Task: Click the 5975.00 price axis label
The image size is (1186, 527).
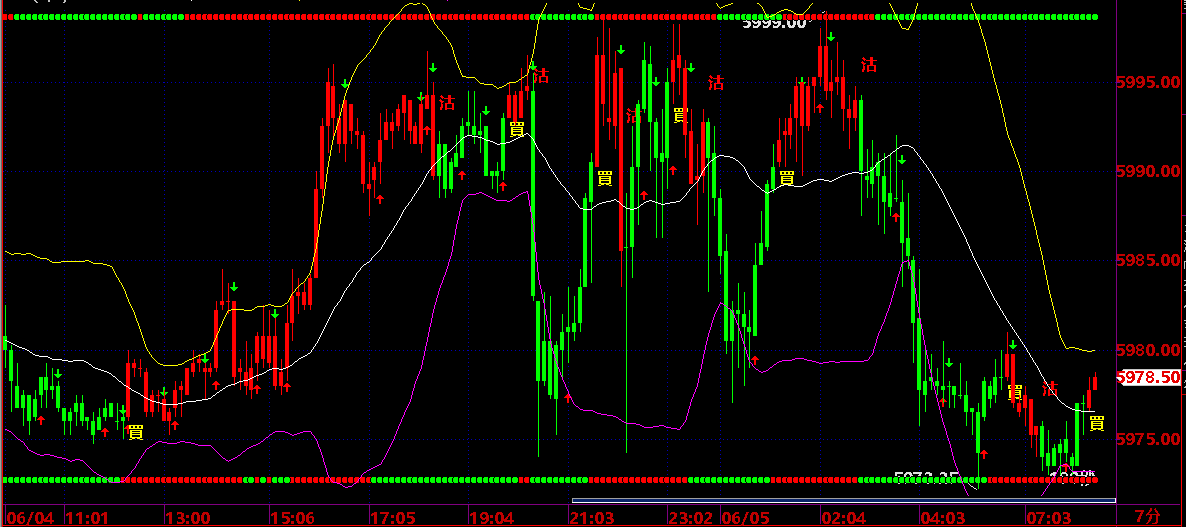Action: pyautogui.click(x=1148, y=439)
